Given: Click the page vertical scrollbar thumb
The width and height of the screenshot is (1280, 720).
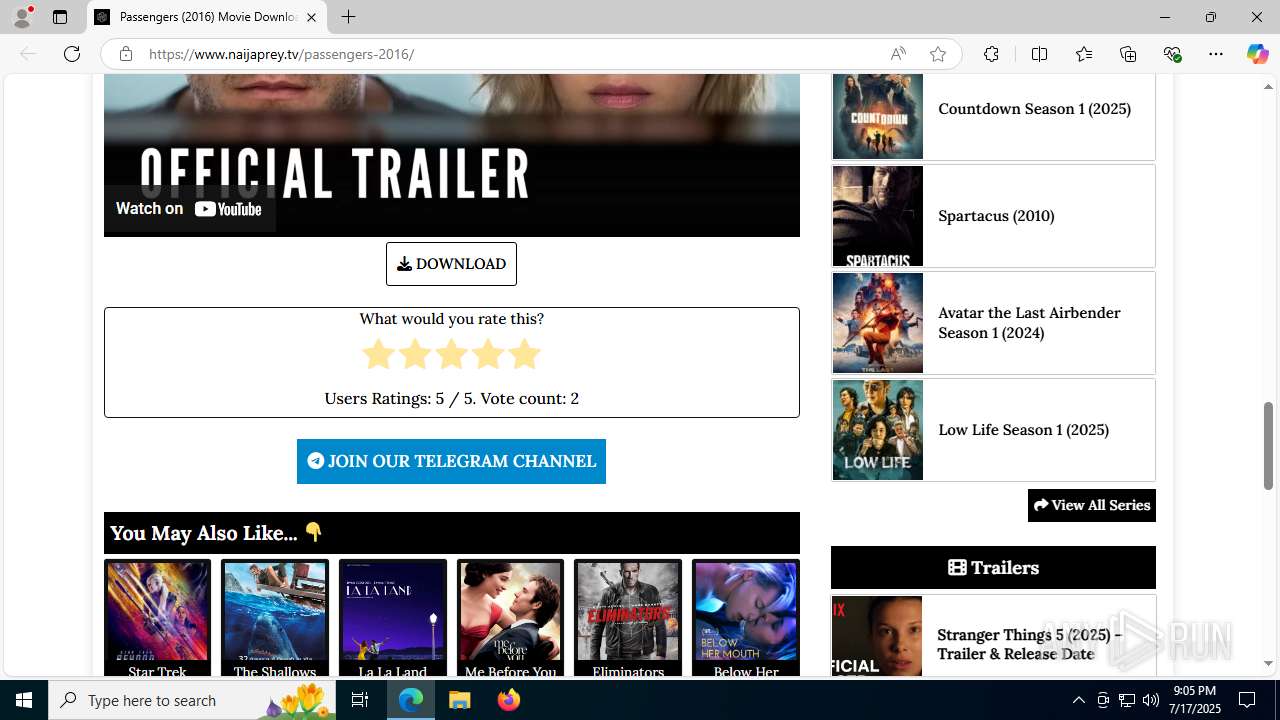Looking at the screenshot, I should (1269, 445).
